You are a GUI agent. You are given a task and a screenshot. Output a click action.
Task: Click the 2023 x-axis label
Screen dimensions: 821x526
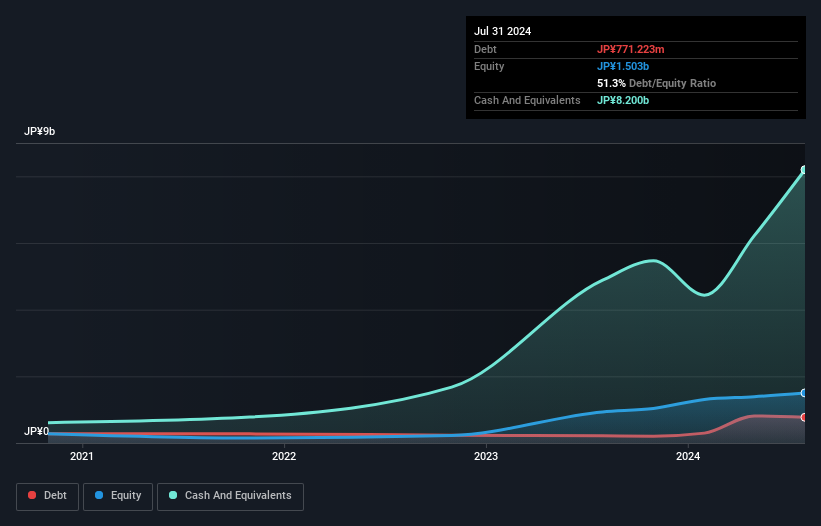pos(486,456)
